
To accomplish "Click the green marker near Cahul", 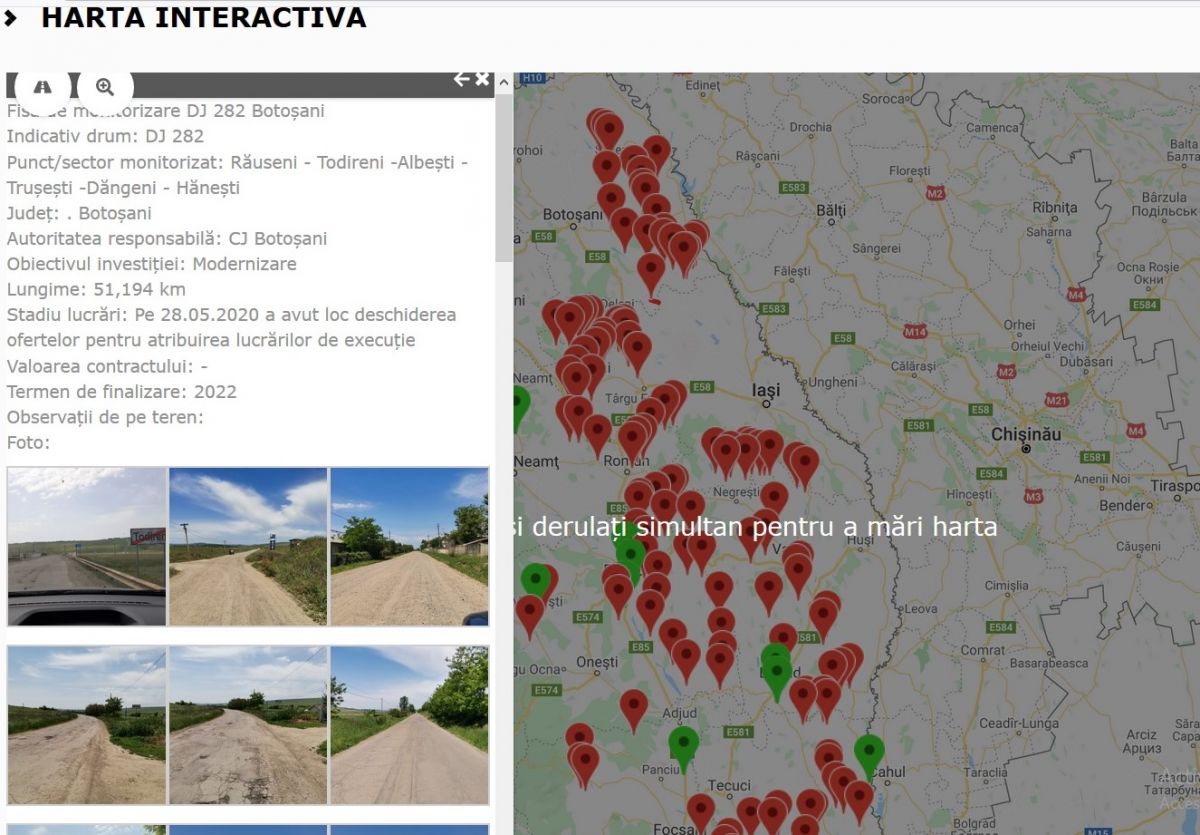I will [869, 752].
